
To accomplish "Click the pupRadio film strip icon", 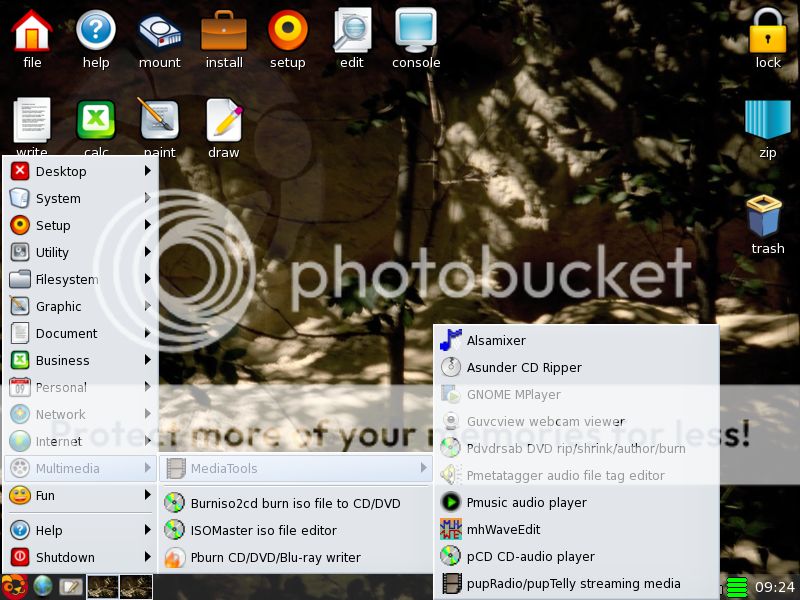I will (451, 584).
